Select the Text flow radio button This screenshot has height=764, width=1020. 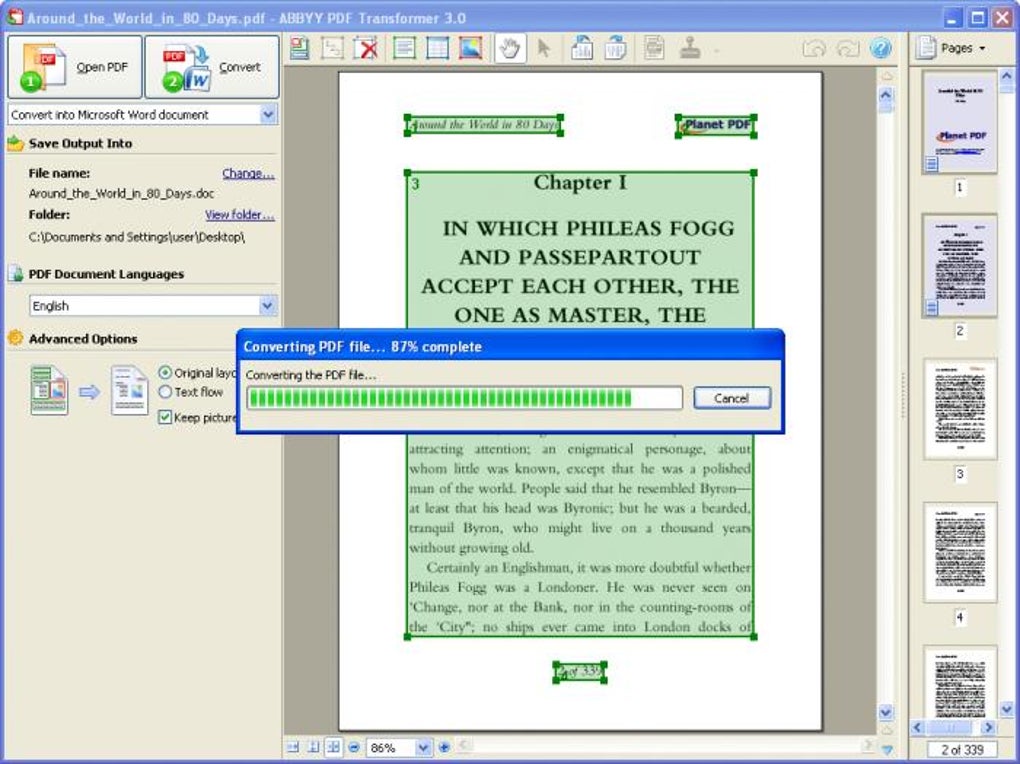(165, 392)
